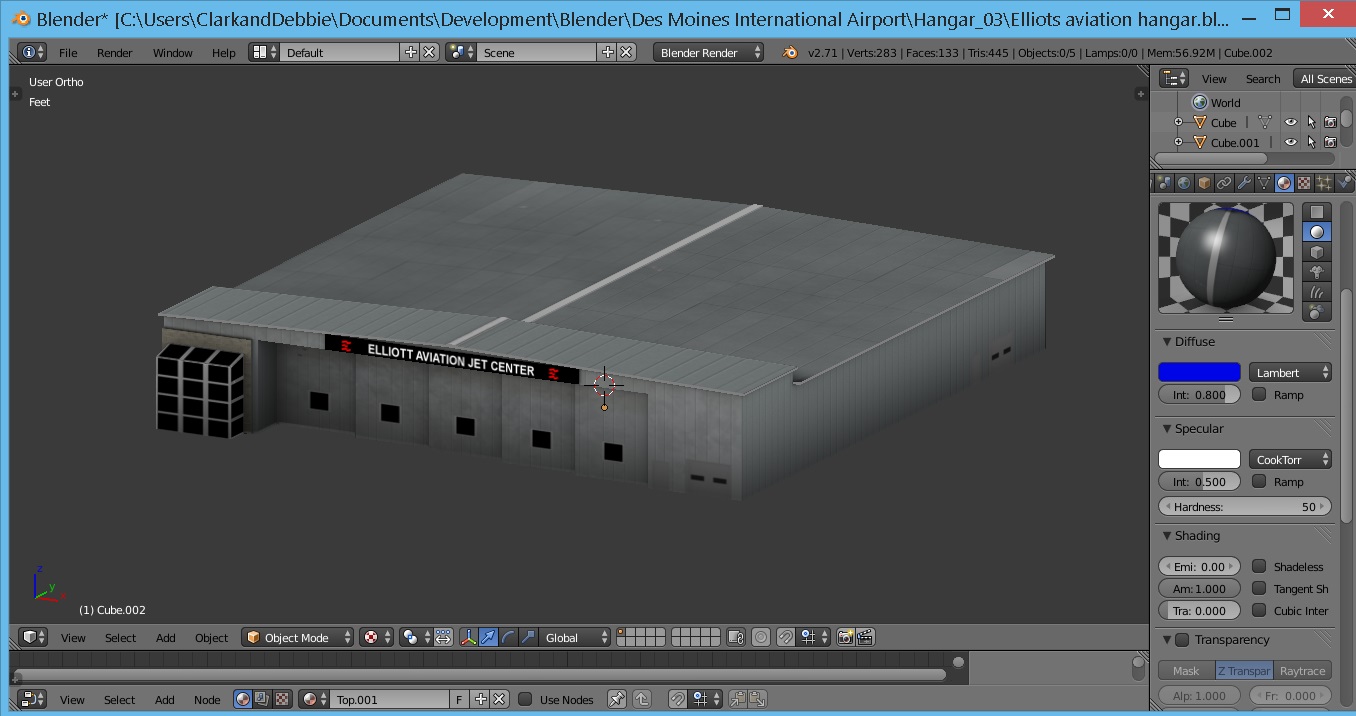
Task: Hide Cube object using its eye icon
Action: pos(1290,122)
